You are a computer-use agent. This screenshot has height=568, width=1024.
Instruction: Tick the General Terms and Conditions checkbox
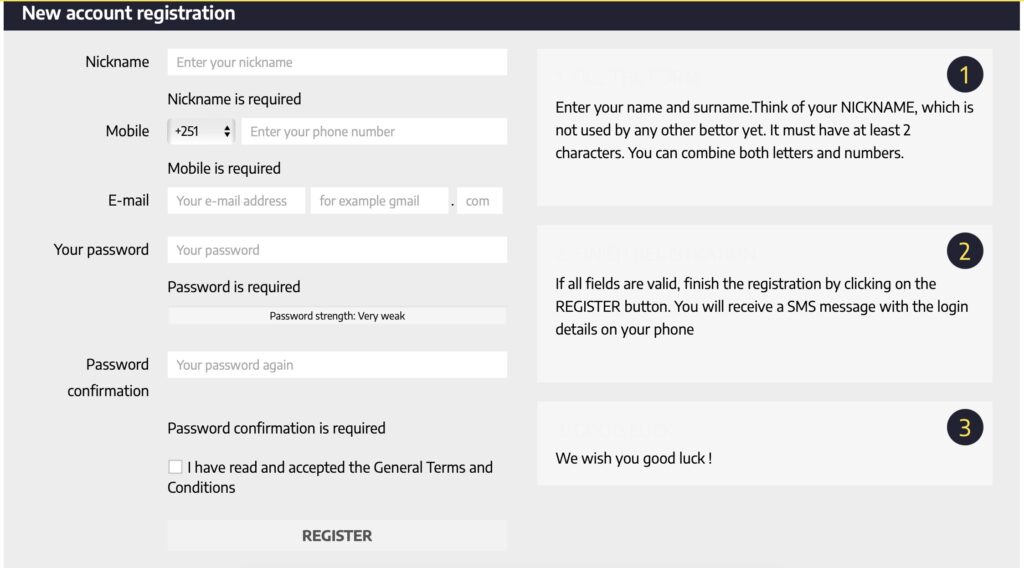pyautogui.click(x=175, y=467)
